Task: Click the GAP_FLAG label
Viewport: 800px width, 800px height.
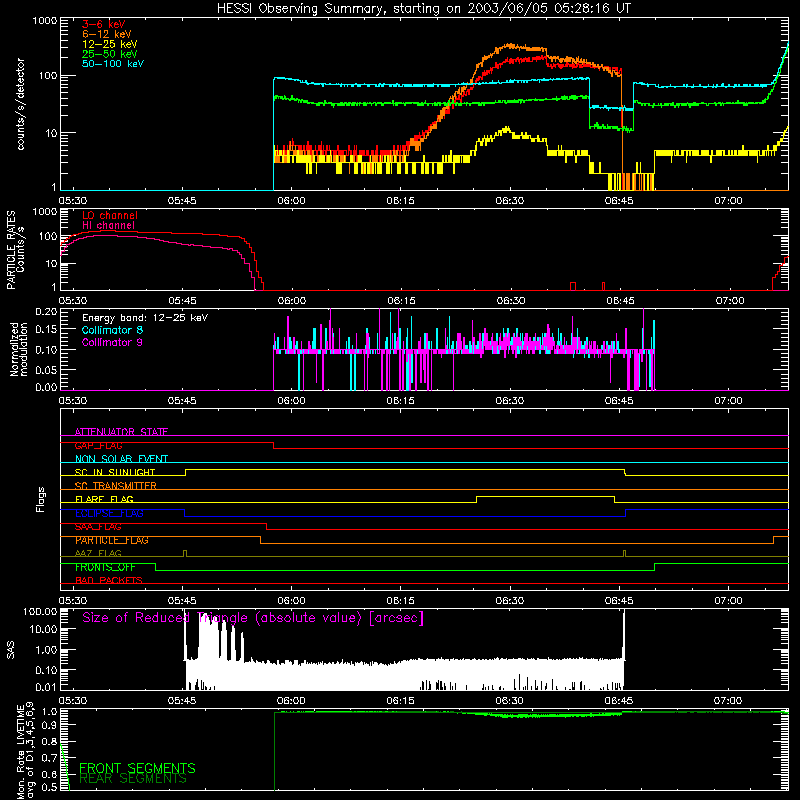Action: 98,445
